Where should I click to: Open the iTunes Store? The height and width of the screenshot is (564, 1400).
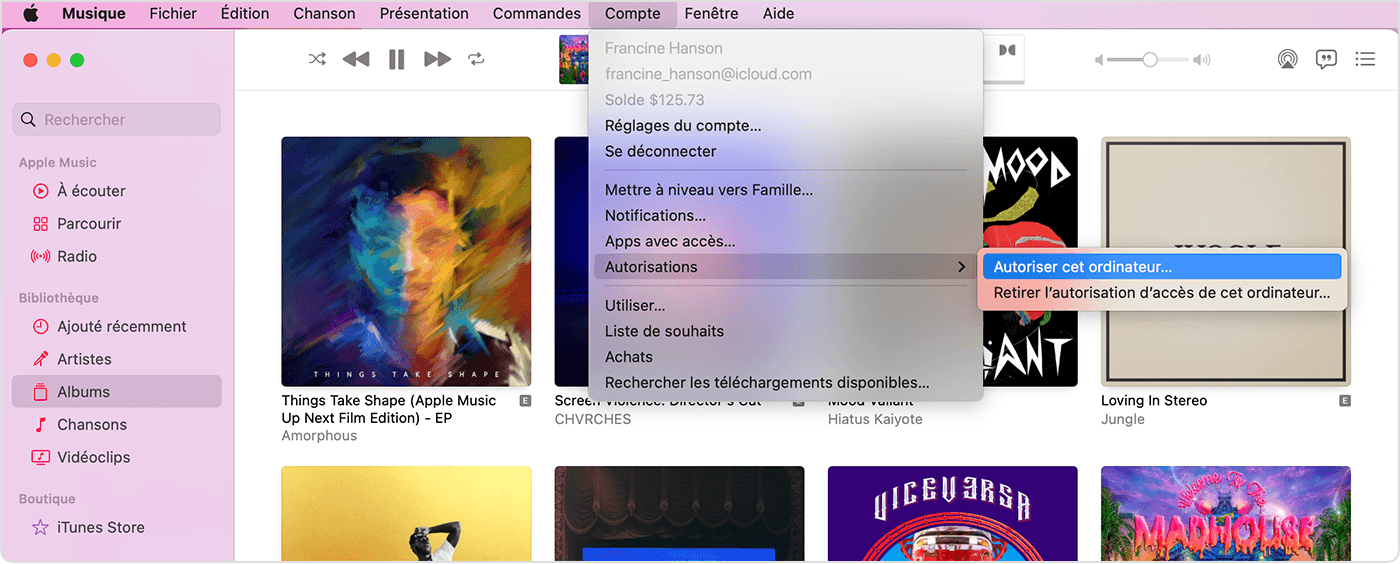click(117, 528)
